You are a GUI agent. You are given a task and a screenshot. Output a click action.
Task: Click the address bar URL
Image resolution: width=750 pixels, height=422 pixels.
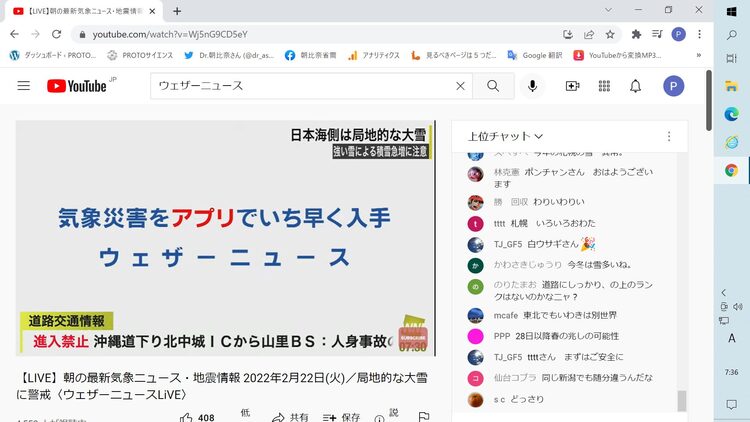coord(170,34)
